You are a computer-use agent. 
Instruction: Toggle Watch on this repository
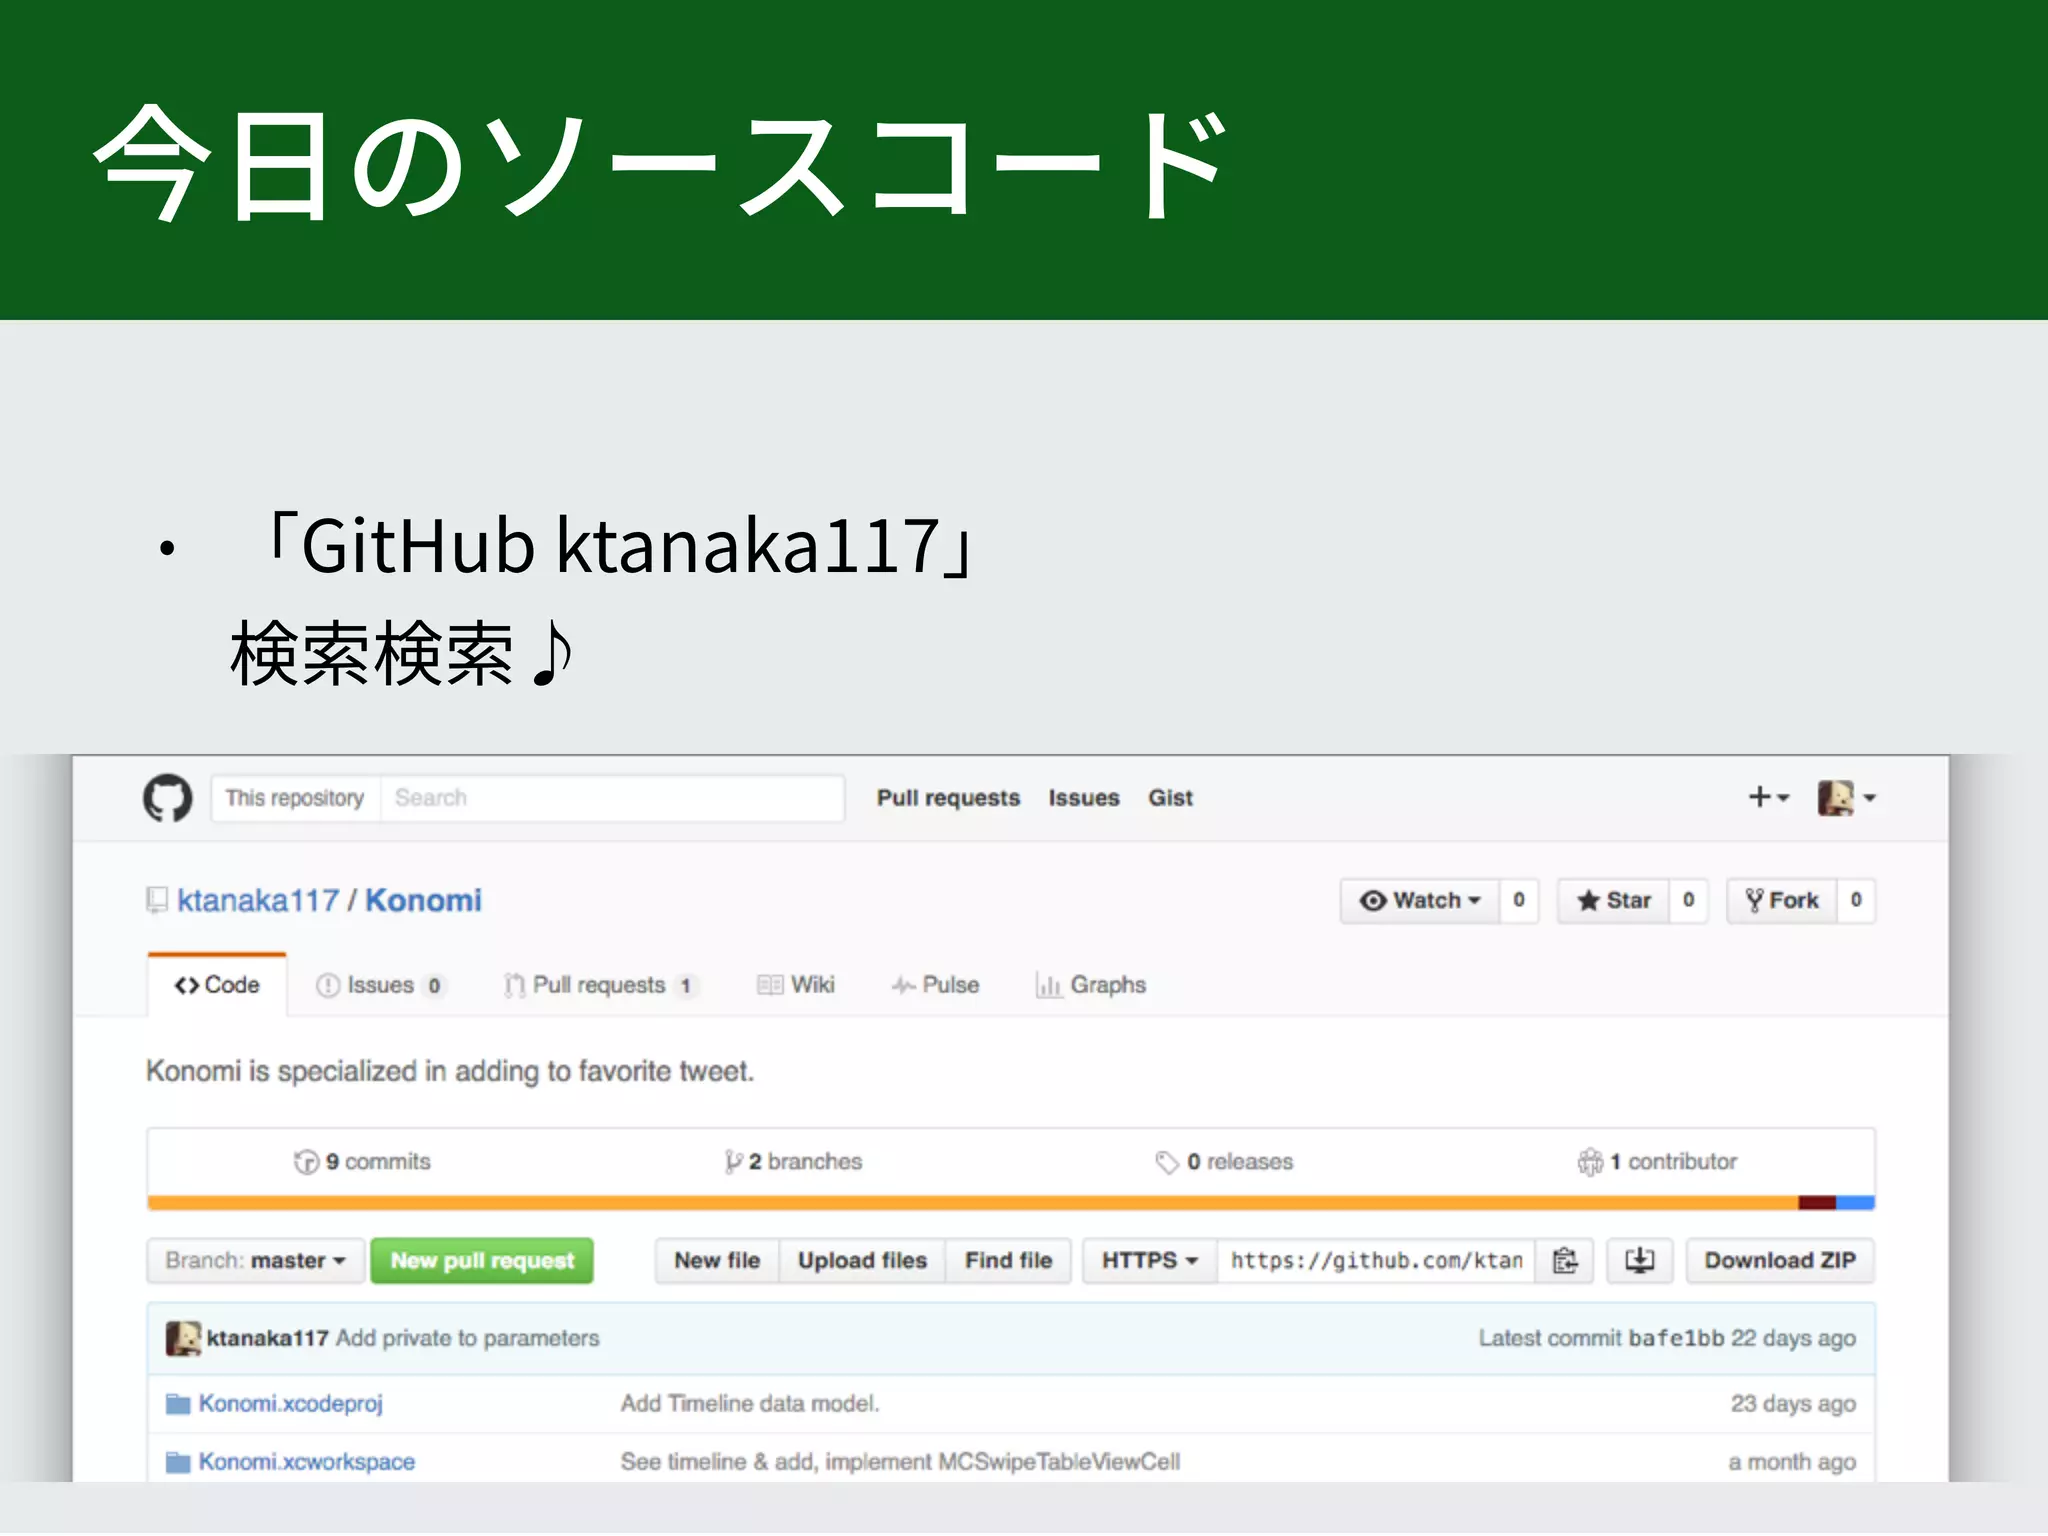pos(1420,901)
